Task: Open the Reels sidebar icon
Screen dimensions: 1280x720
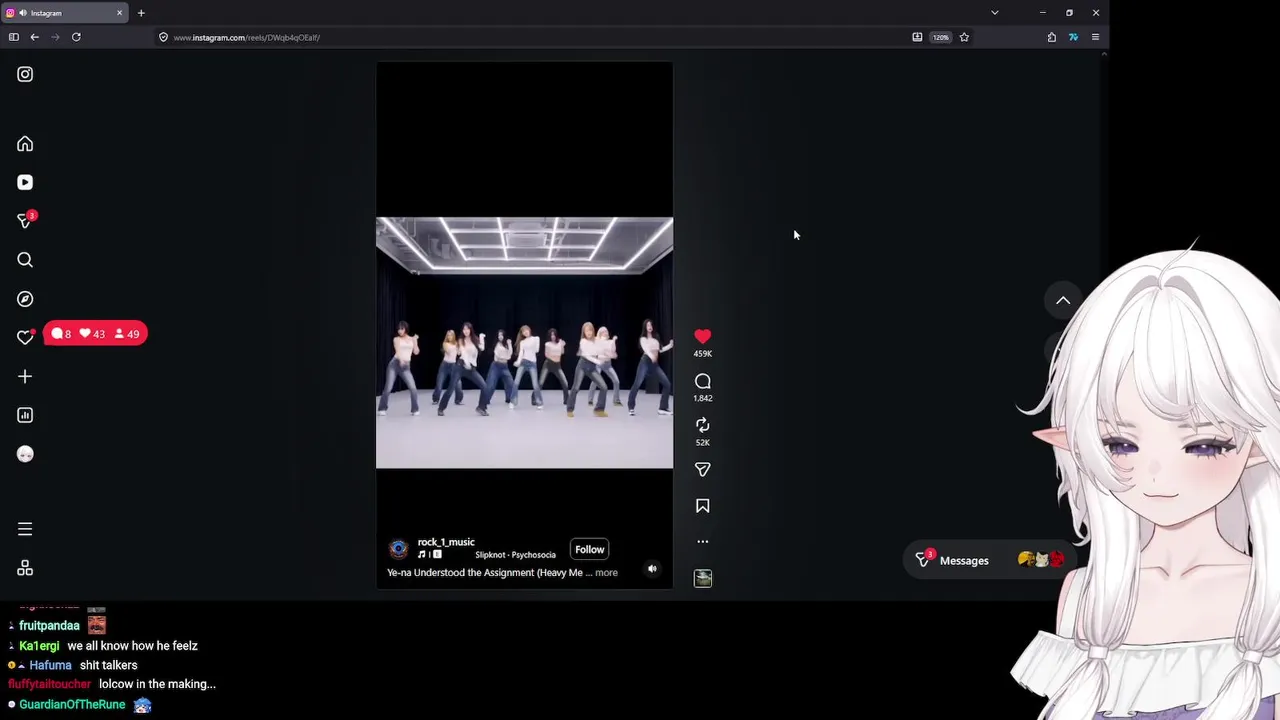Action: [25, 182]
